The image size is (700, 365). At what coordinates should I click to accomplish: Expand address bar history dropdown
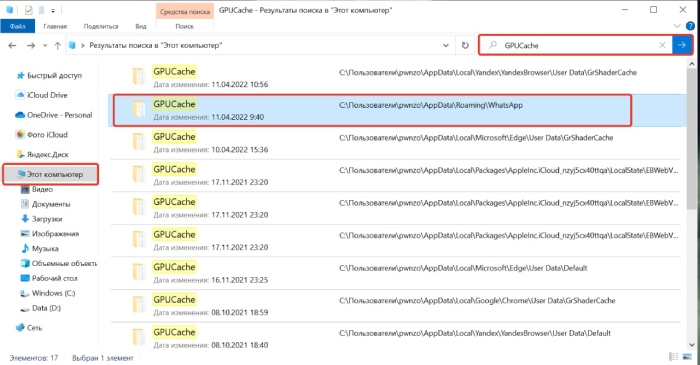446,45
